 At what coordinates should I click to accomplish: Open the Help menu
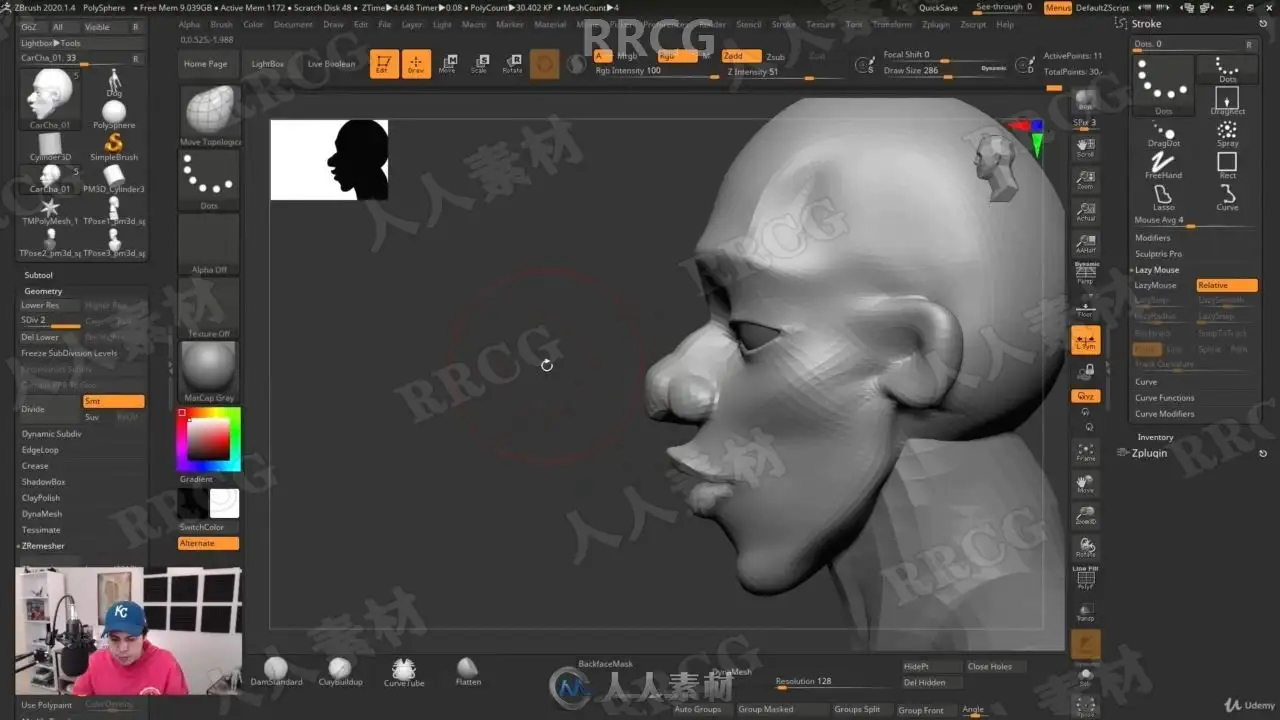click(x=1005, y=25)
